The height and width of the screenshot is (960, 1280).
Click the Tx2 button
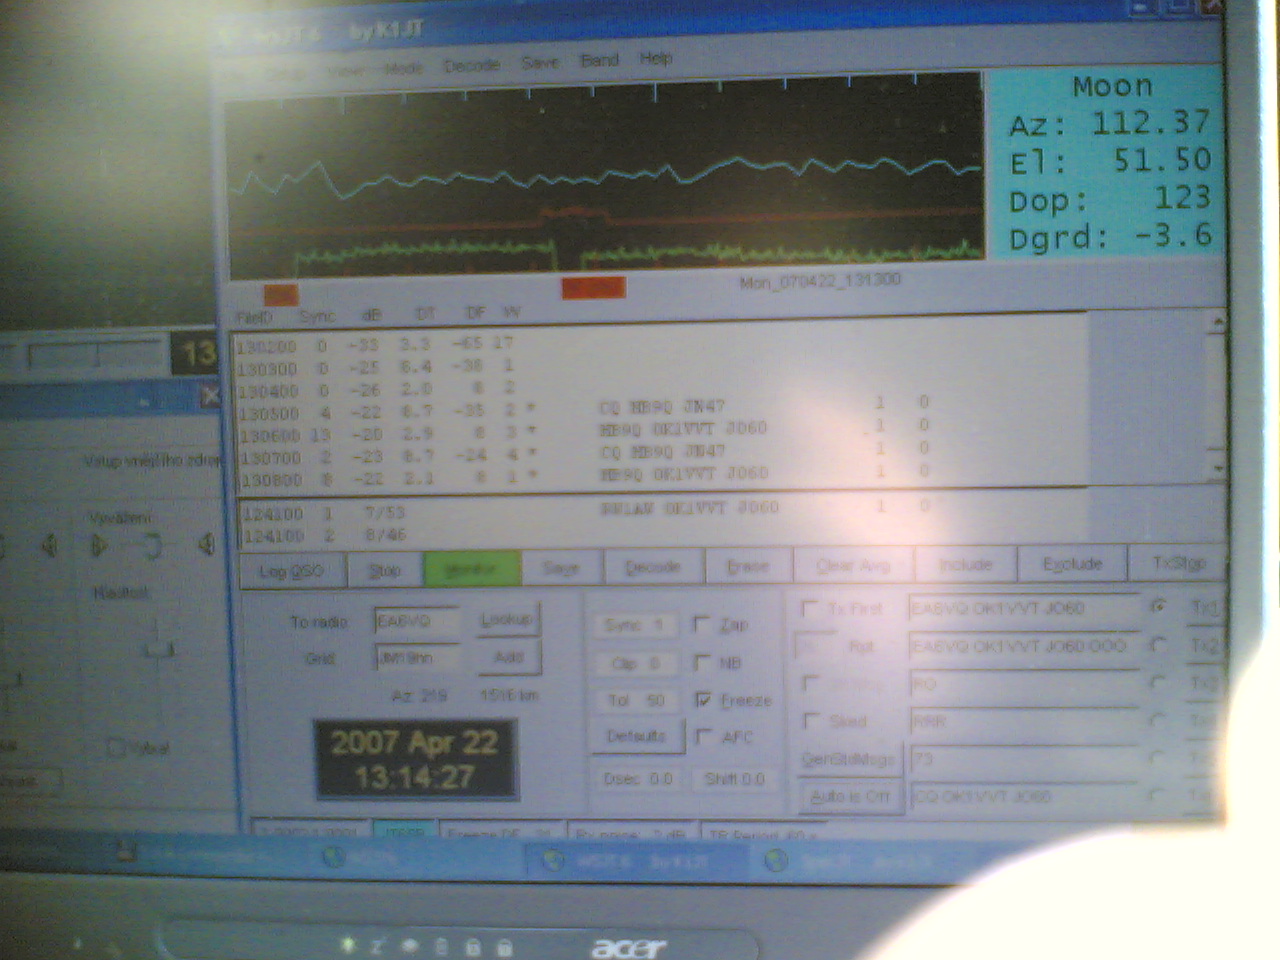[x=1203, y=646]
